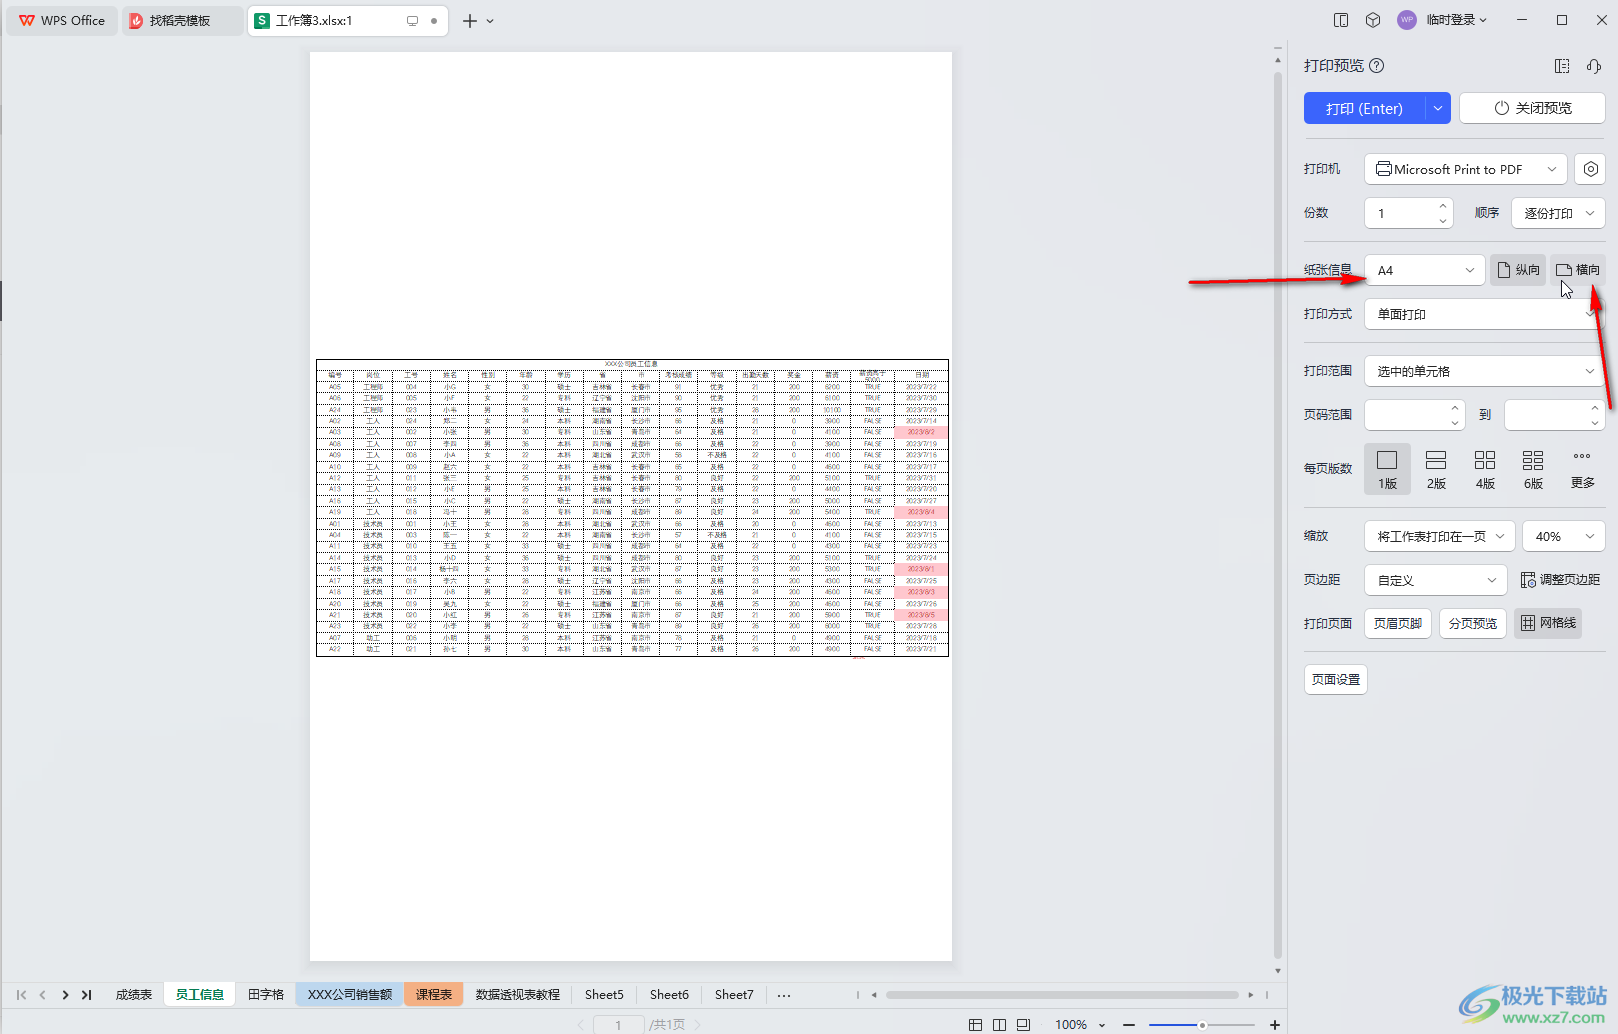
Task: Toggle 网格线 gridlines printing
Action: pyautogui.click(x=1548, y=623)
